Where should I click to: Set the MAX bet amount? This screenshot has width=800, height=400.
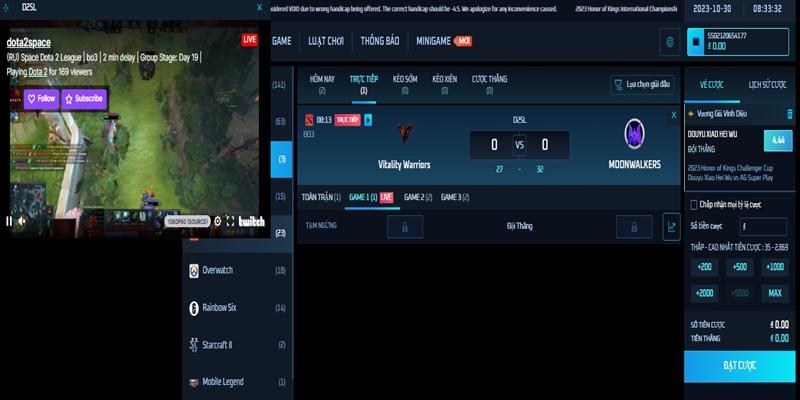[775, 294]
